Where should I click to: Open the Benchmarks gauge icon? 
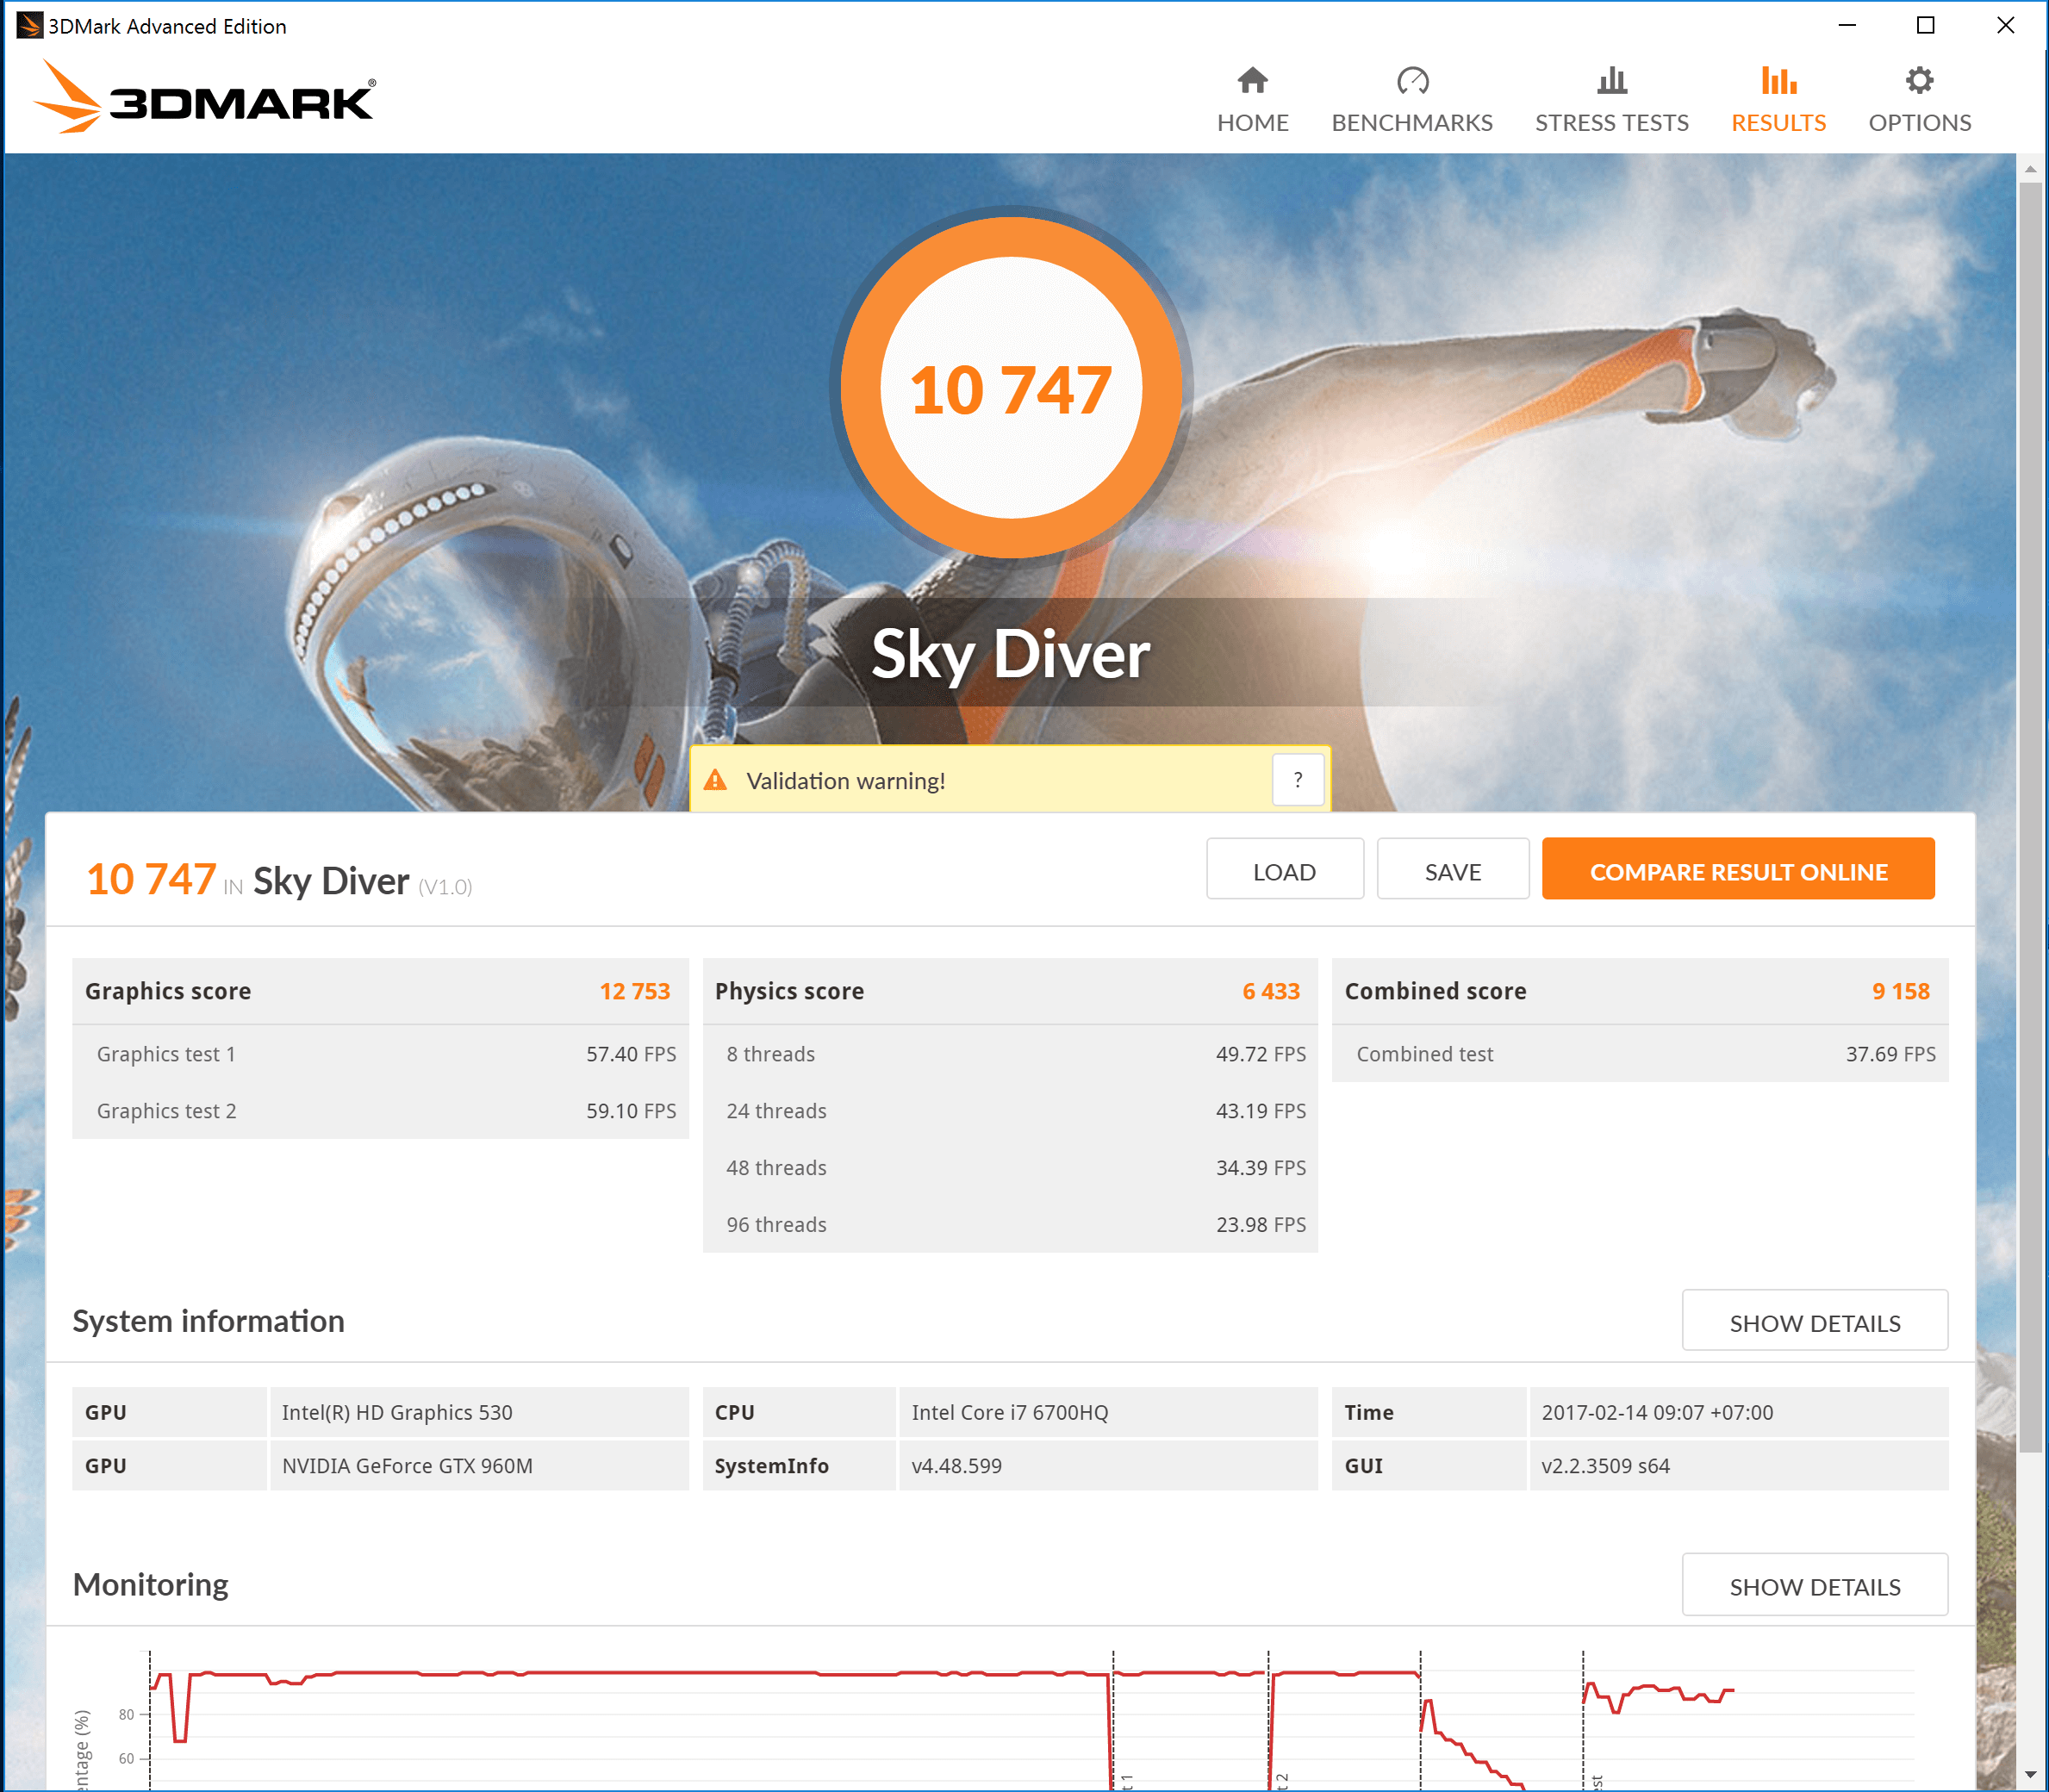[x=1412, y=80]
